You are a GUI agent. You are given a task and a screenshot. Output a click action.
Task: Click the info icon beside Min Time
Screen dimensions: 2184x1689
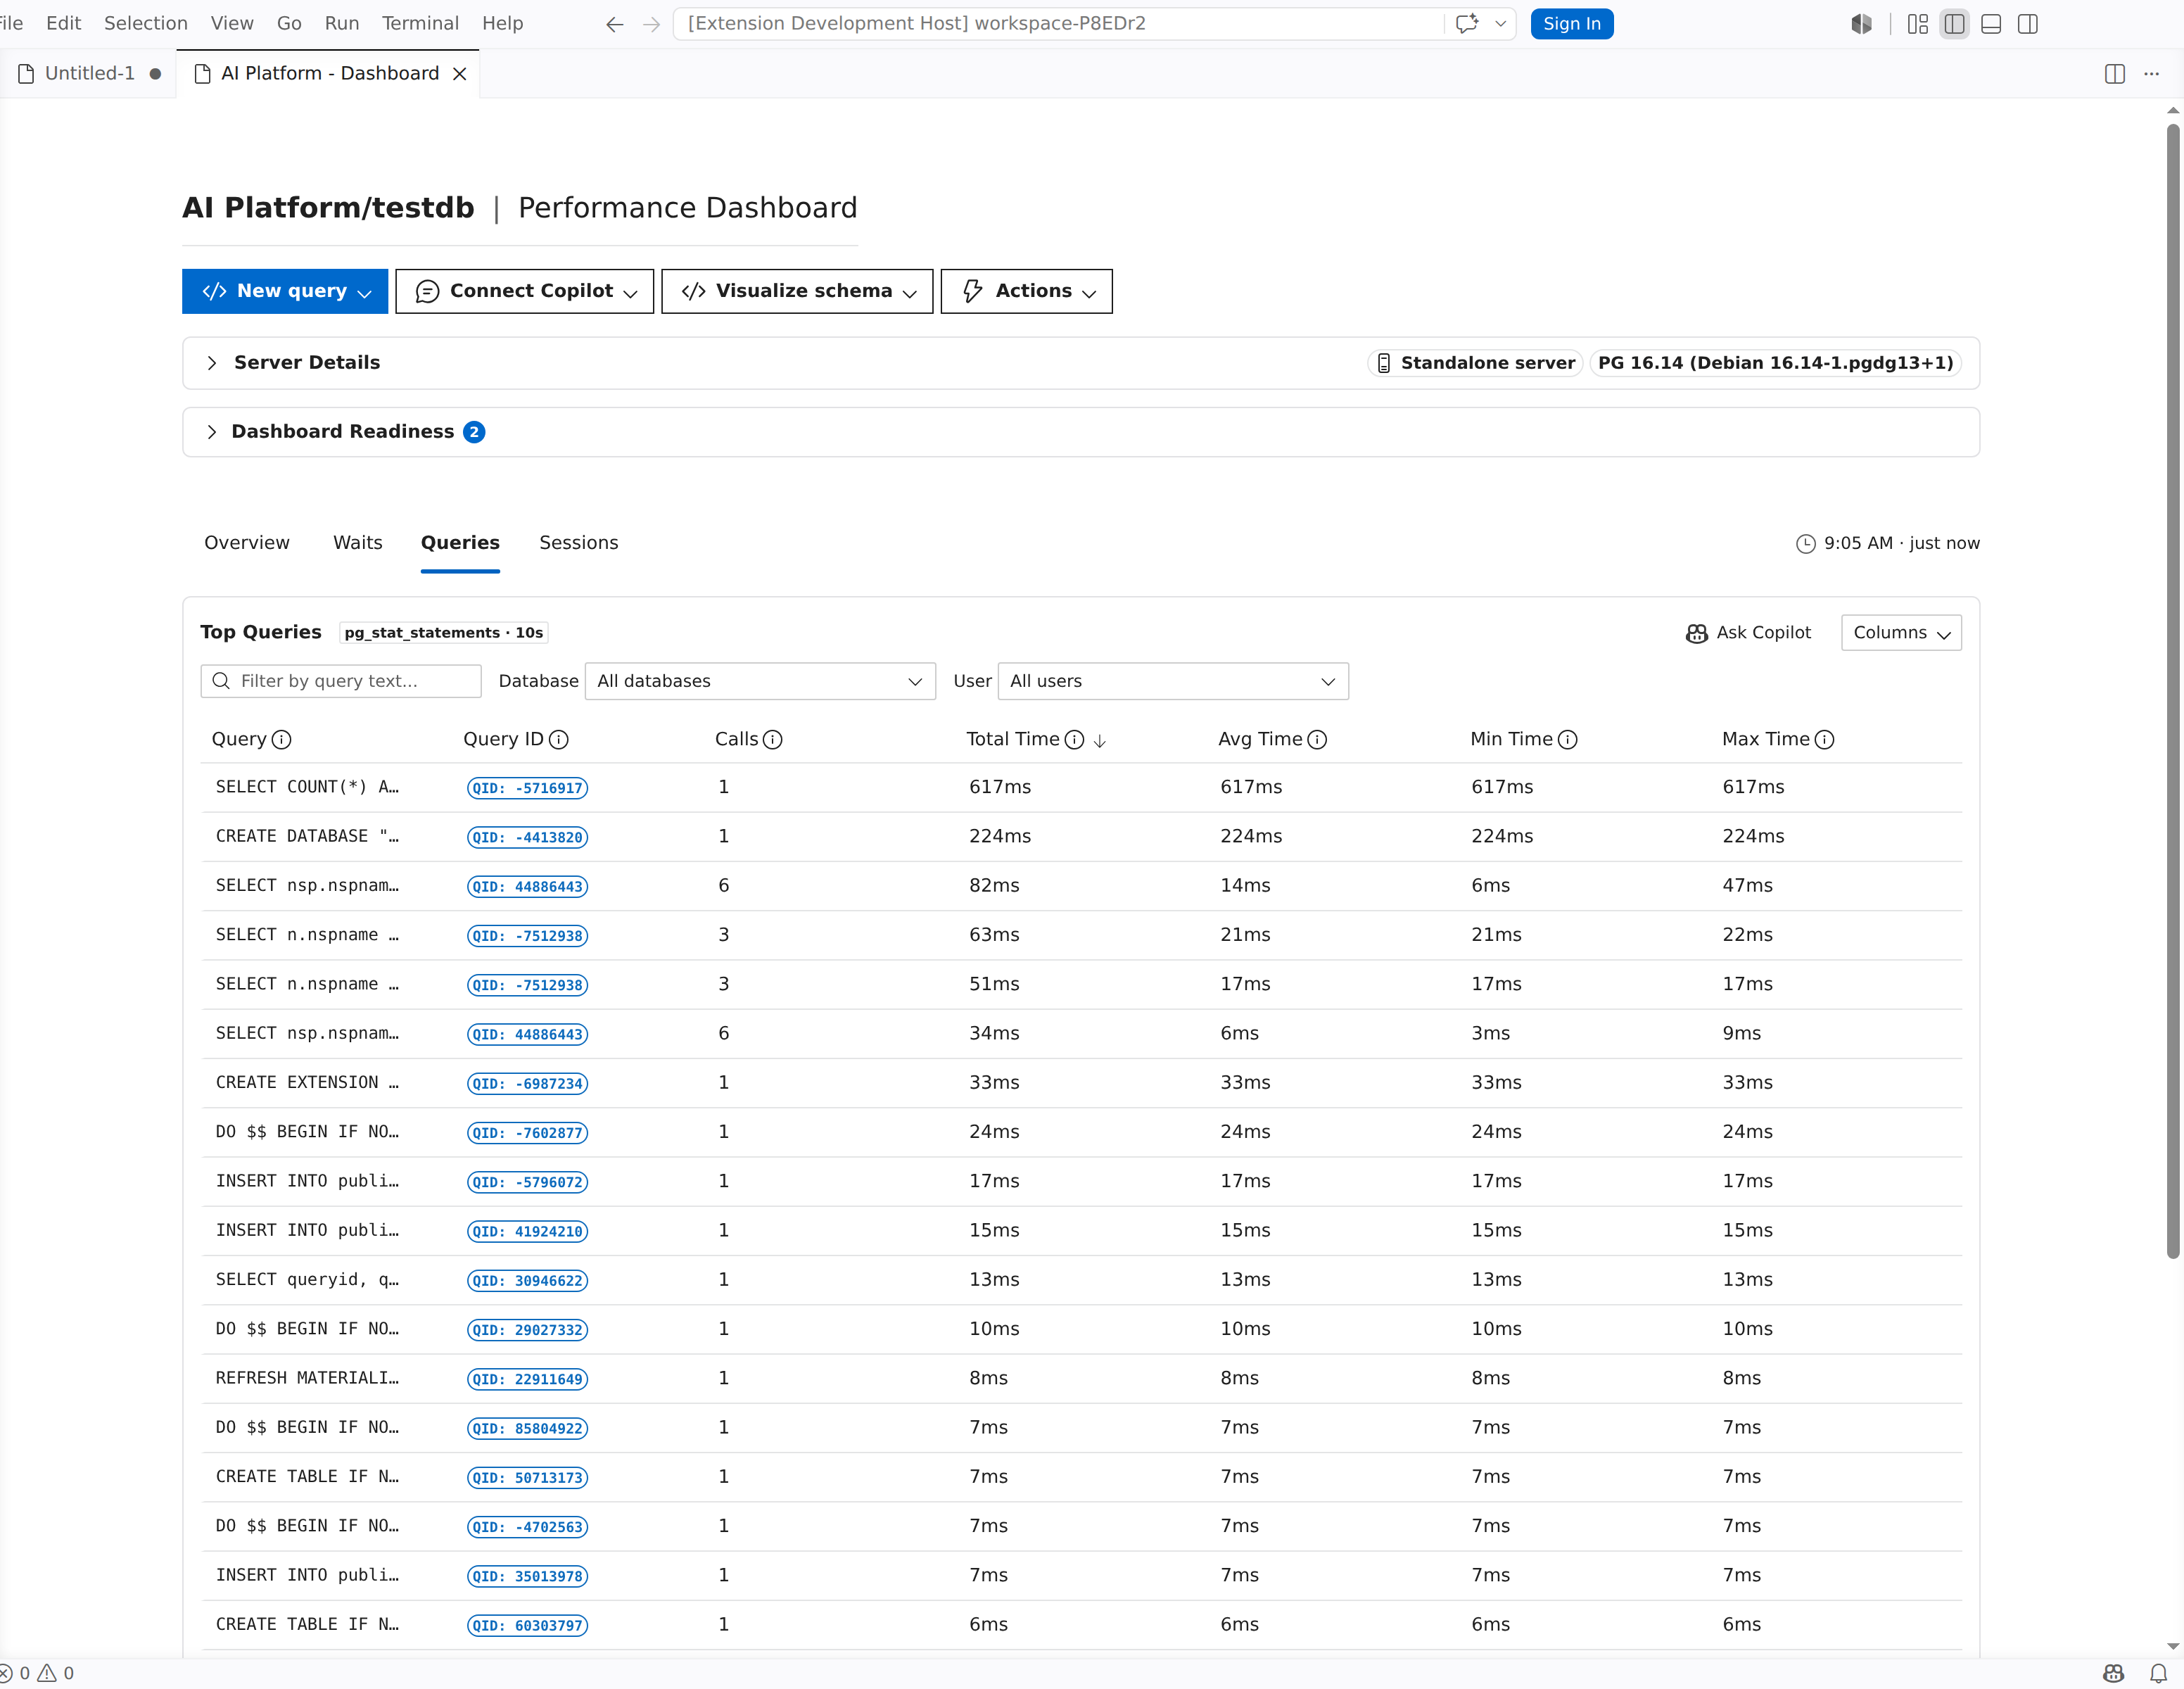(x=1568, y=740)
